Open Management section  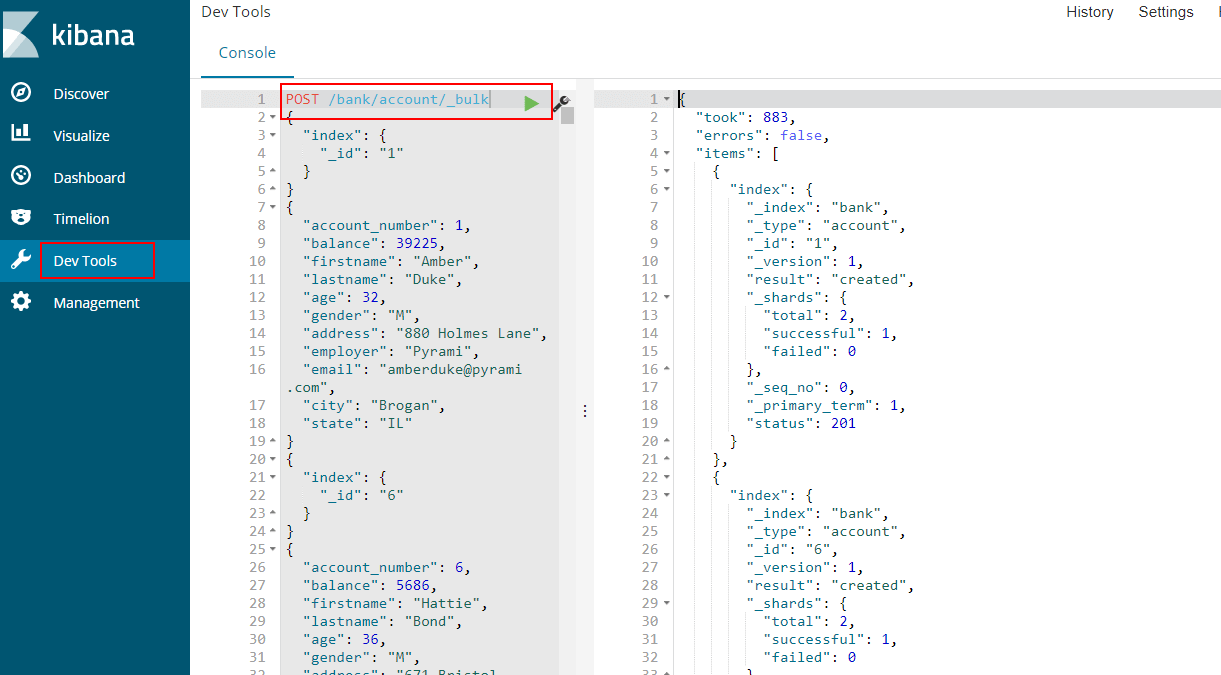pyautogui.click(x=97, y=303)
